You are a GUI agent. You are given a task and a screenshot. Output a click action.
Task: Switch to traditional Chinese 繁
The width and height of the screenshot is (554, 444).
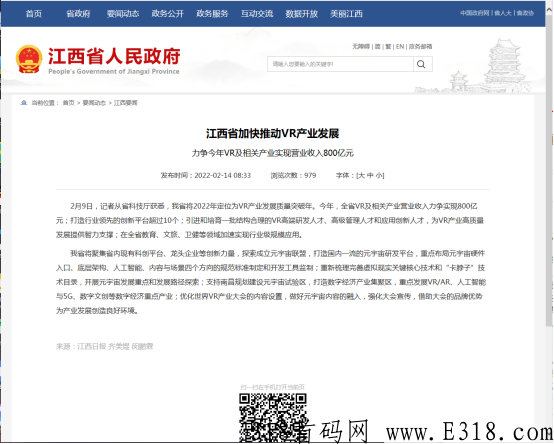tap(388, 46)
